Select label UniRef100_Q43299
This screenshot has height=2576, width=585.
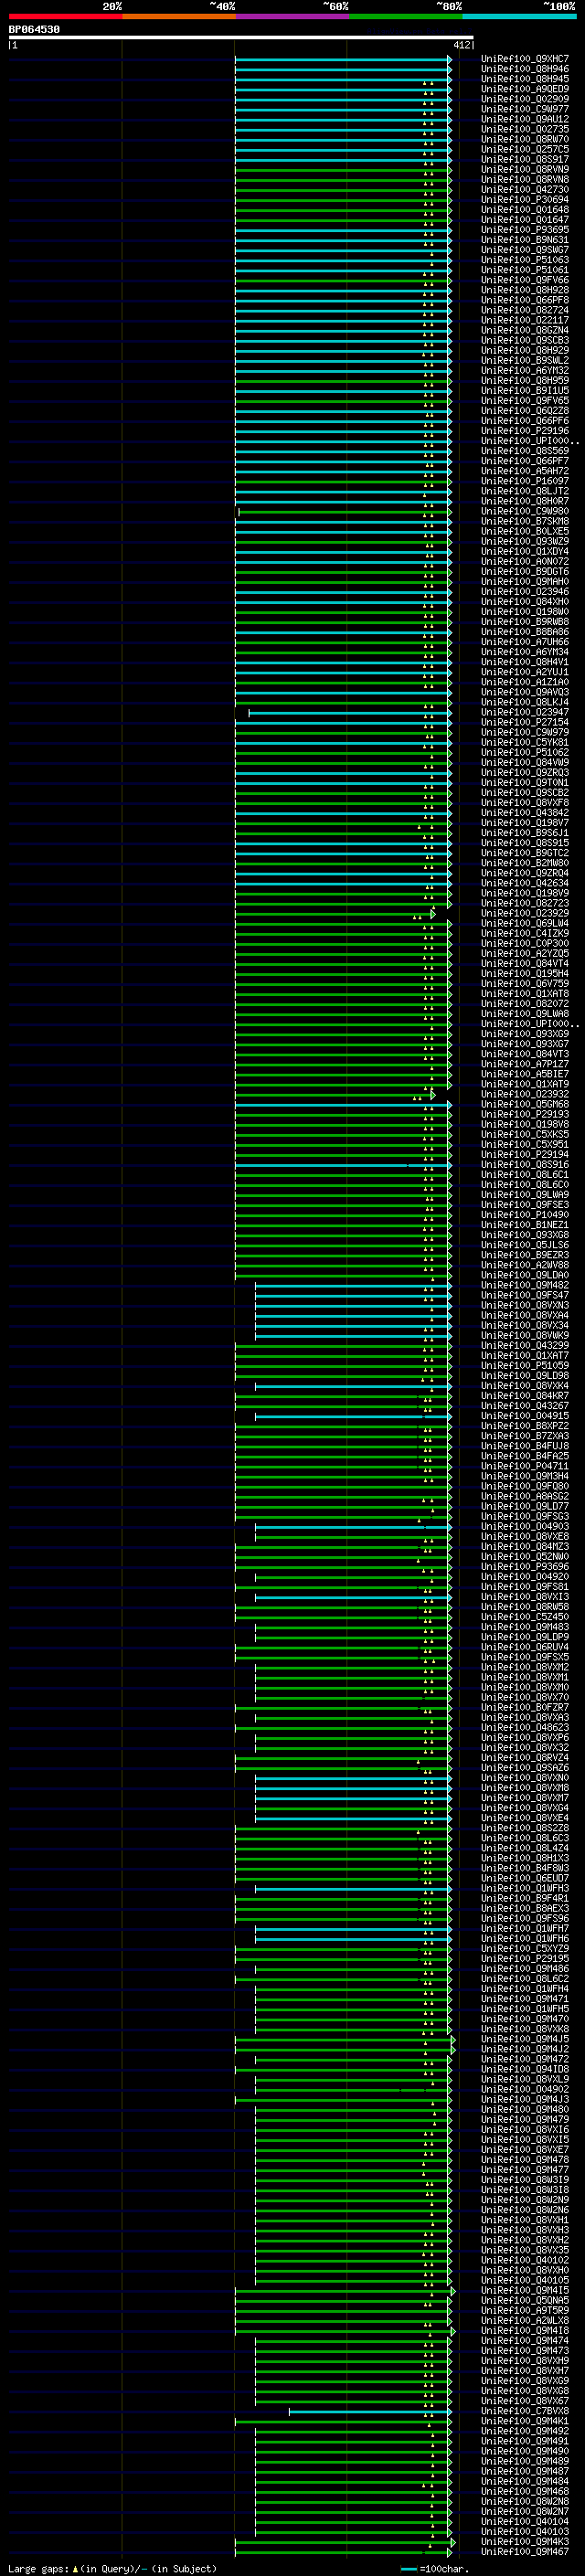click(524, 1345)
